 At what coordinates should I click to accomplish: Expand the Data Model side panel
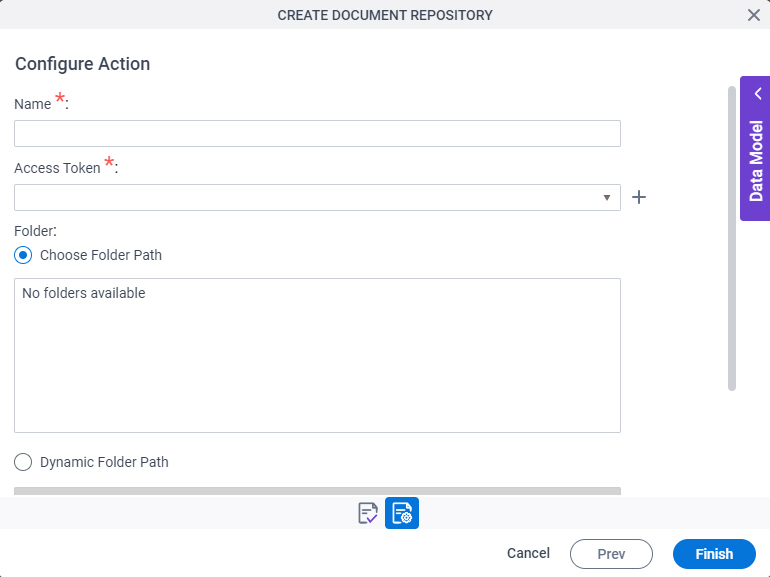coord(755,148)
